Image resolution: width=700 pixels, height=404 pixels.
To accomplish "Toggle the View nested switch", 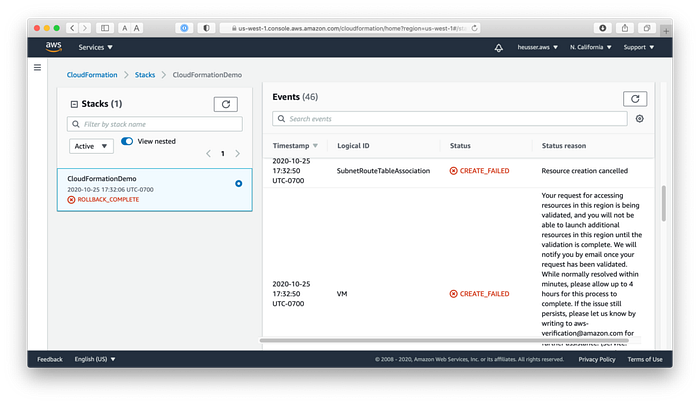I will pos(127,141).
